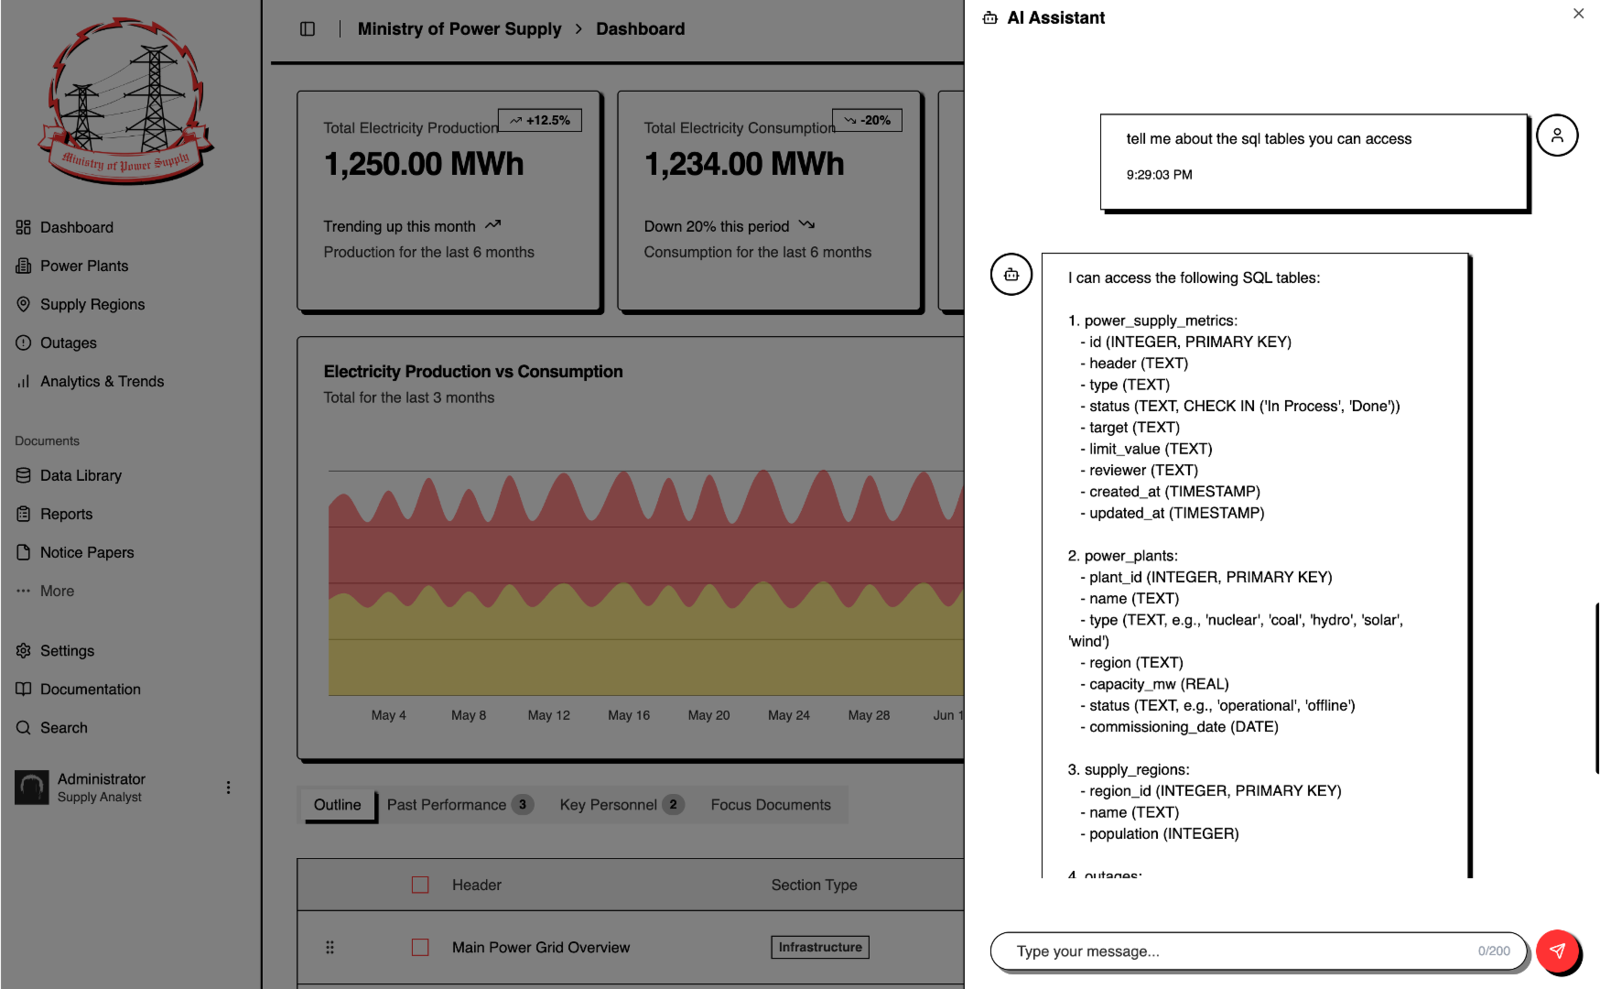Click the Search magnifier icon
Screen dimensions: 1600x989
(23, 728)
